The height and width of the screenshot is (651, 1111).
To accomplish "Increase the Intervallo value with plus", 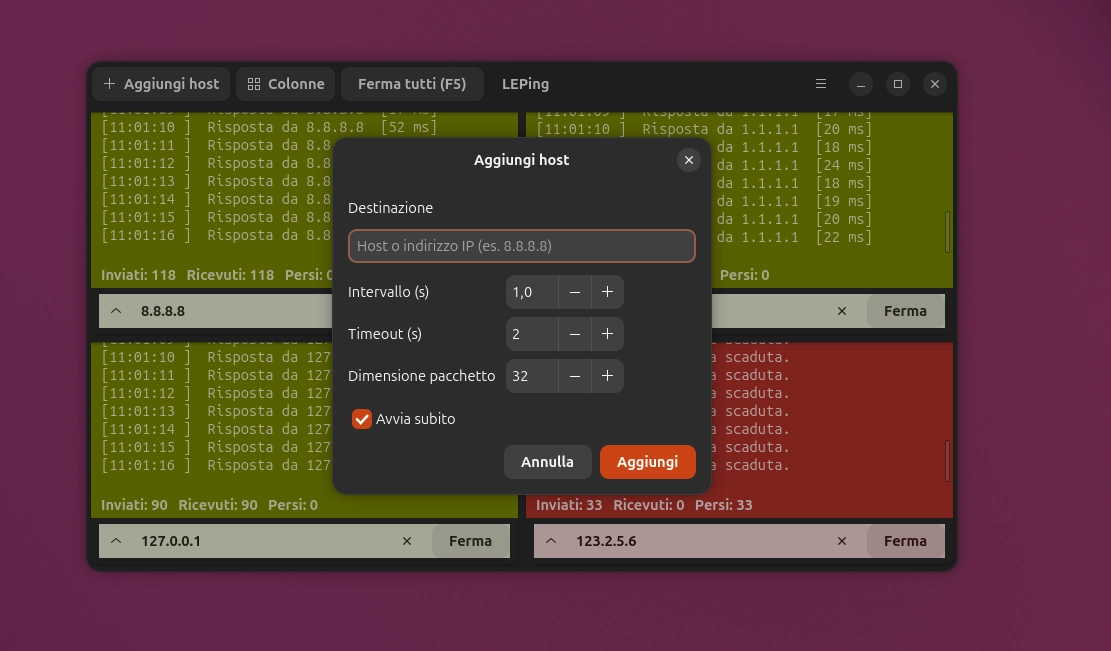I will pyautogui.click(x=607, y=292).
